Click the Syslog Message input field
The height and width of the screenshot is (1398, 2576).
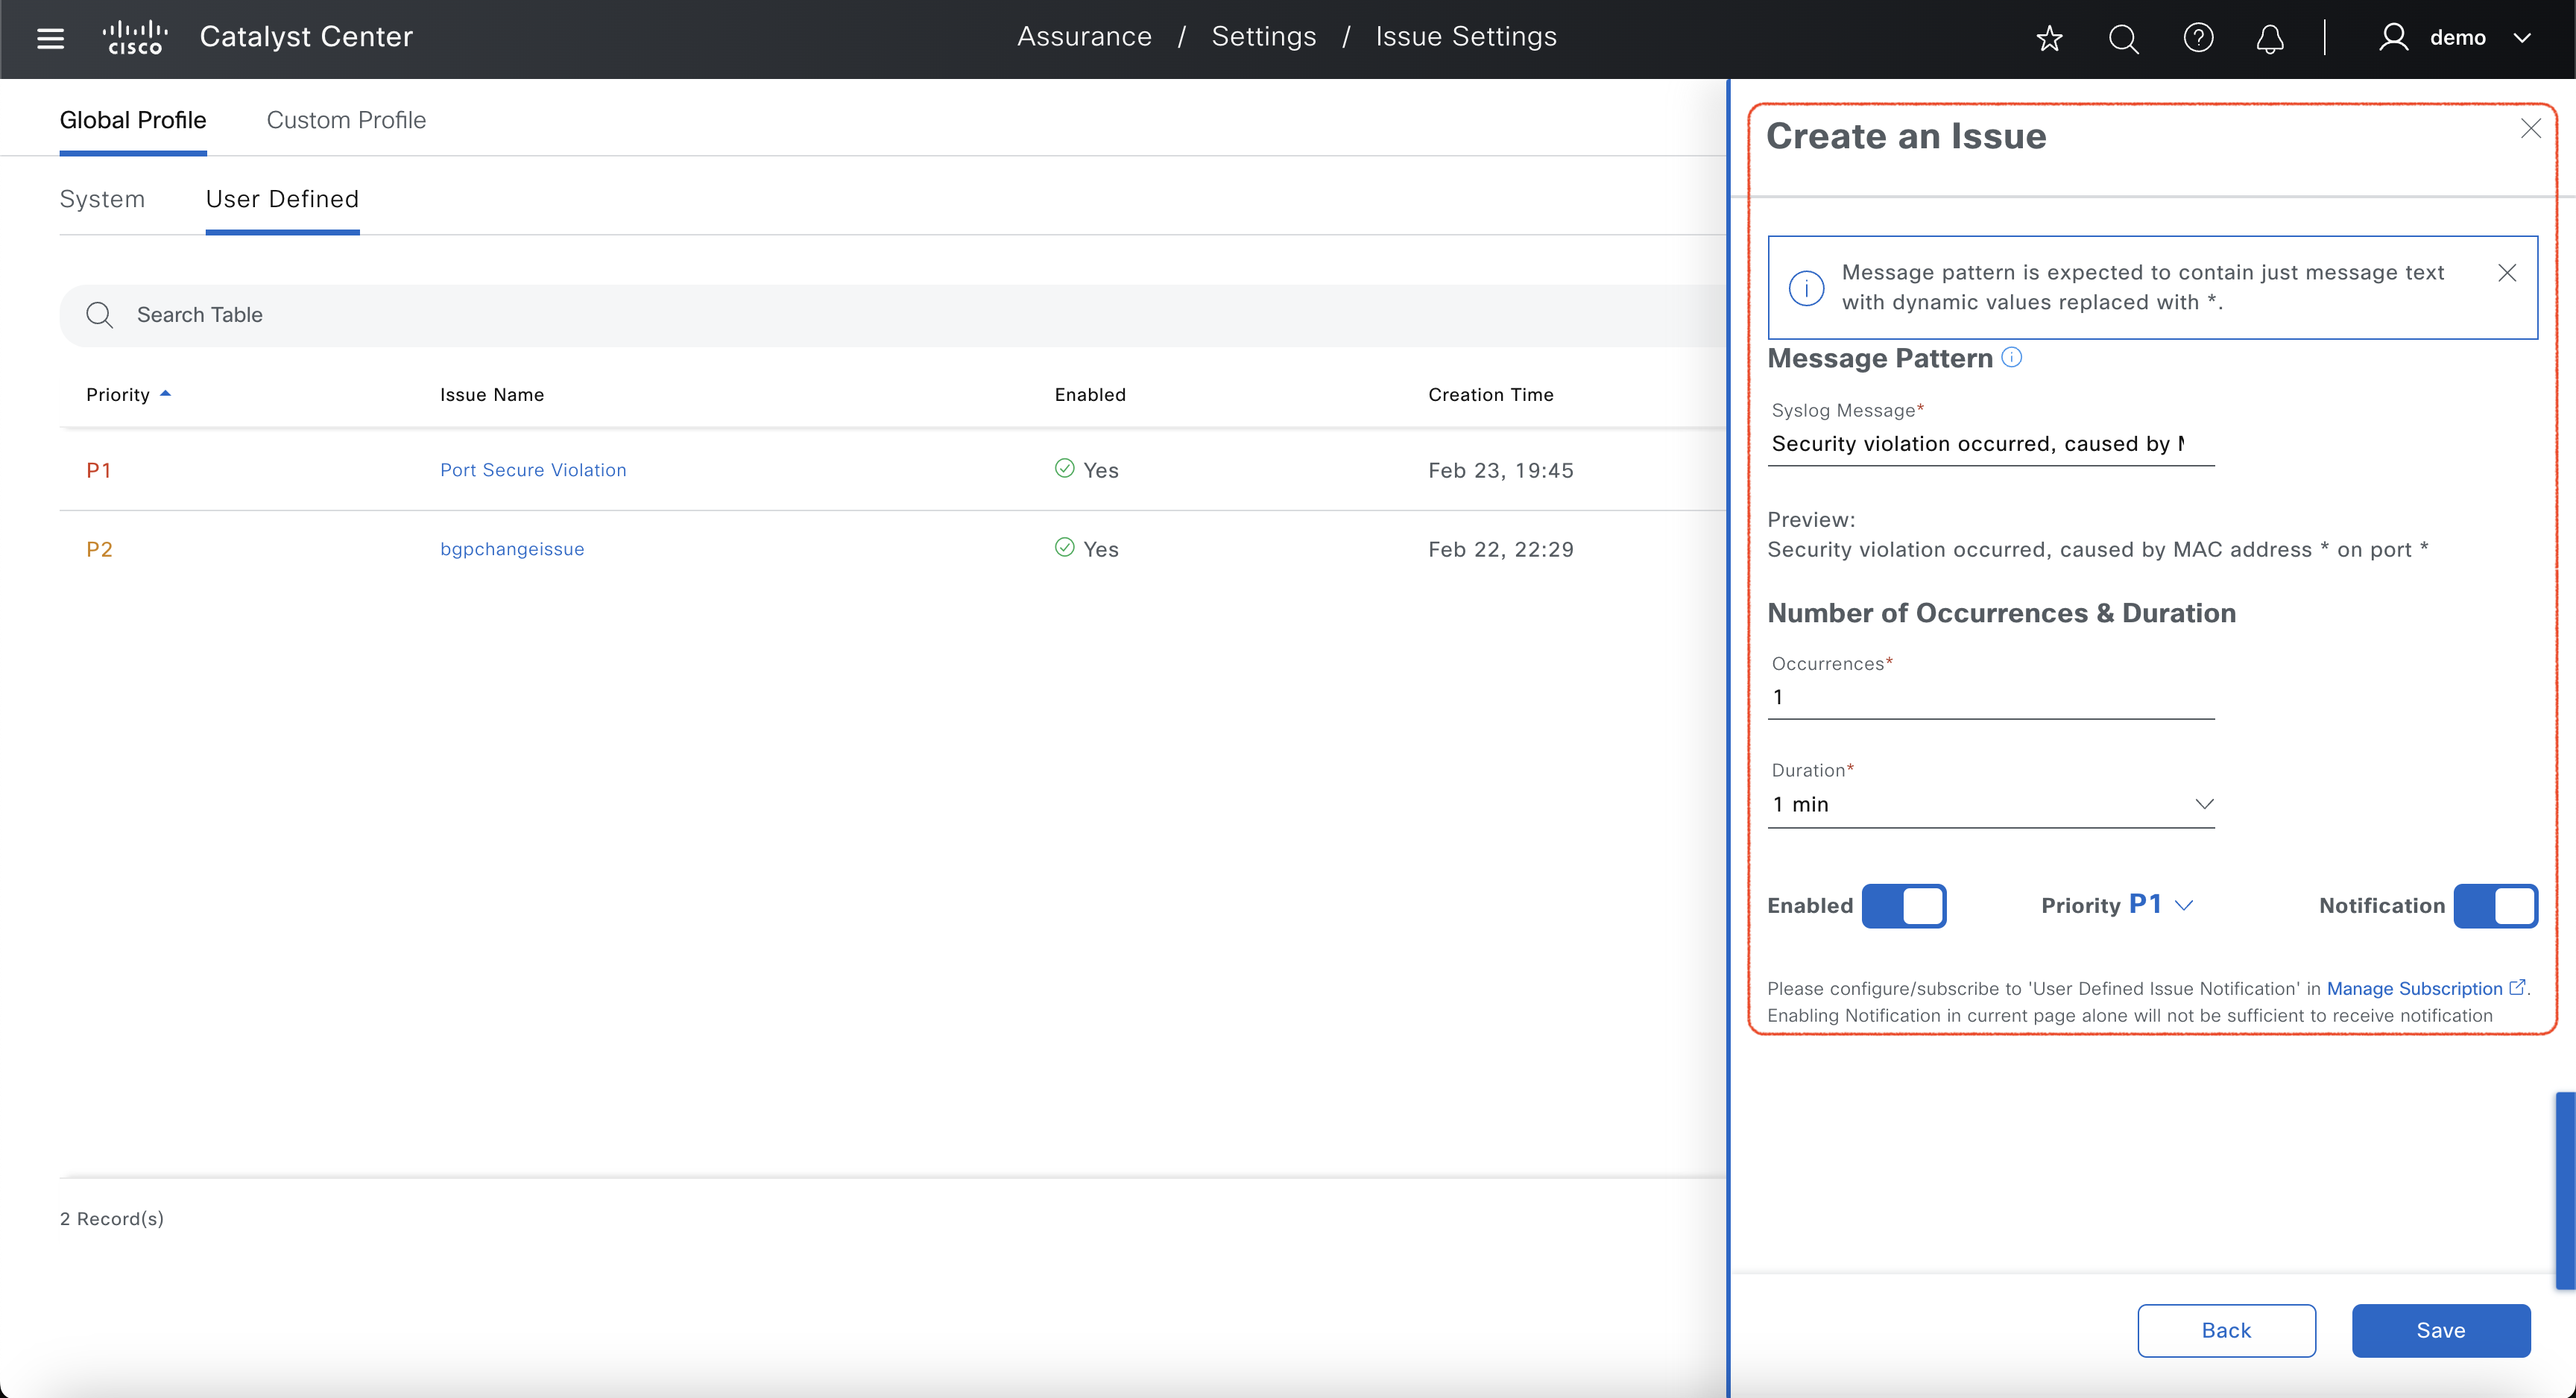(1990, 444)
